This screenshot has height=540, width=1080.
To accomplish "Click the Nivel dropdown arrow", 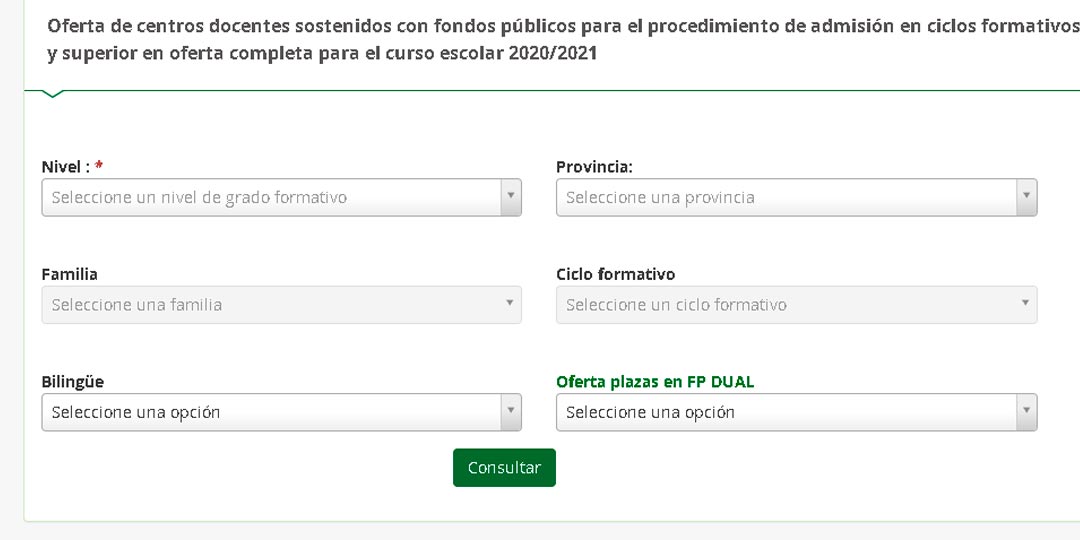I will coord(511,197).
